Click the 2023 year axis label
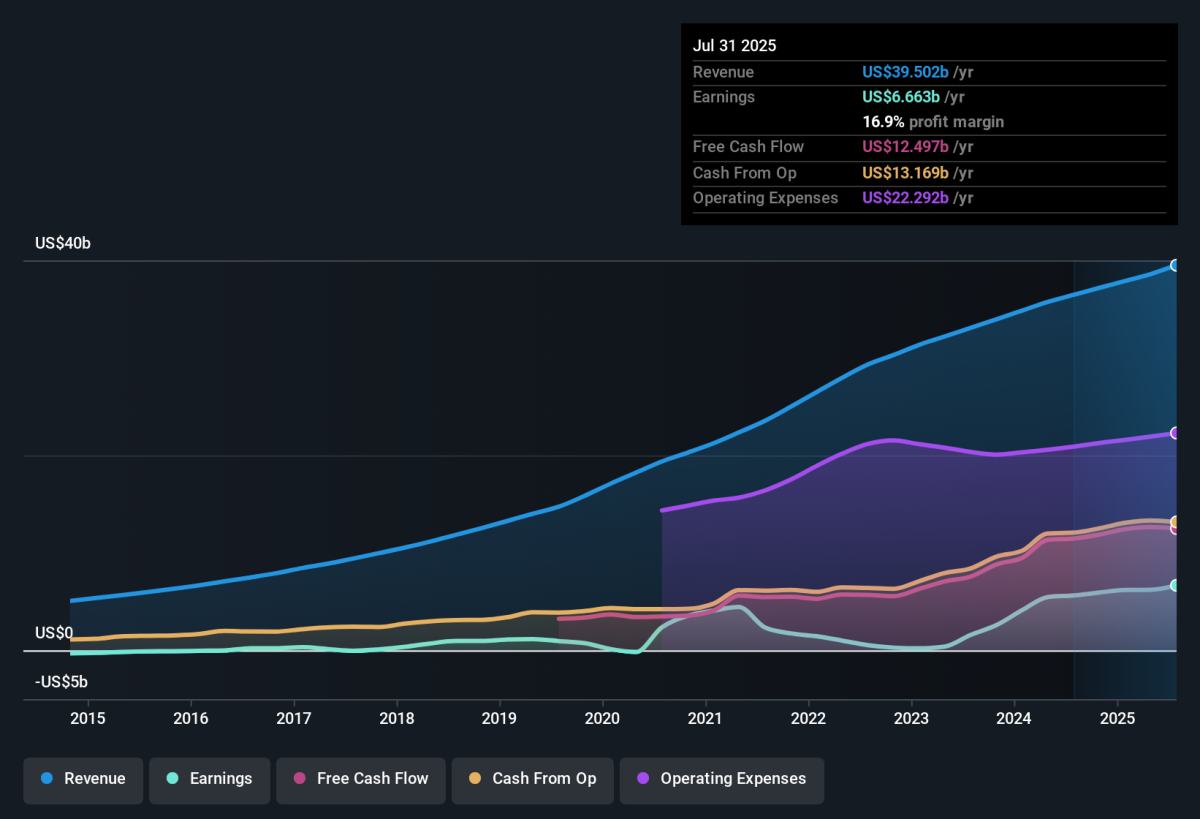1200x819 pixels. (911, 718)
